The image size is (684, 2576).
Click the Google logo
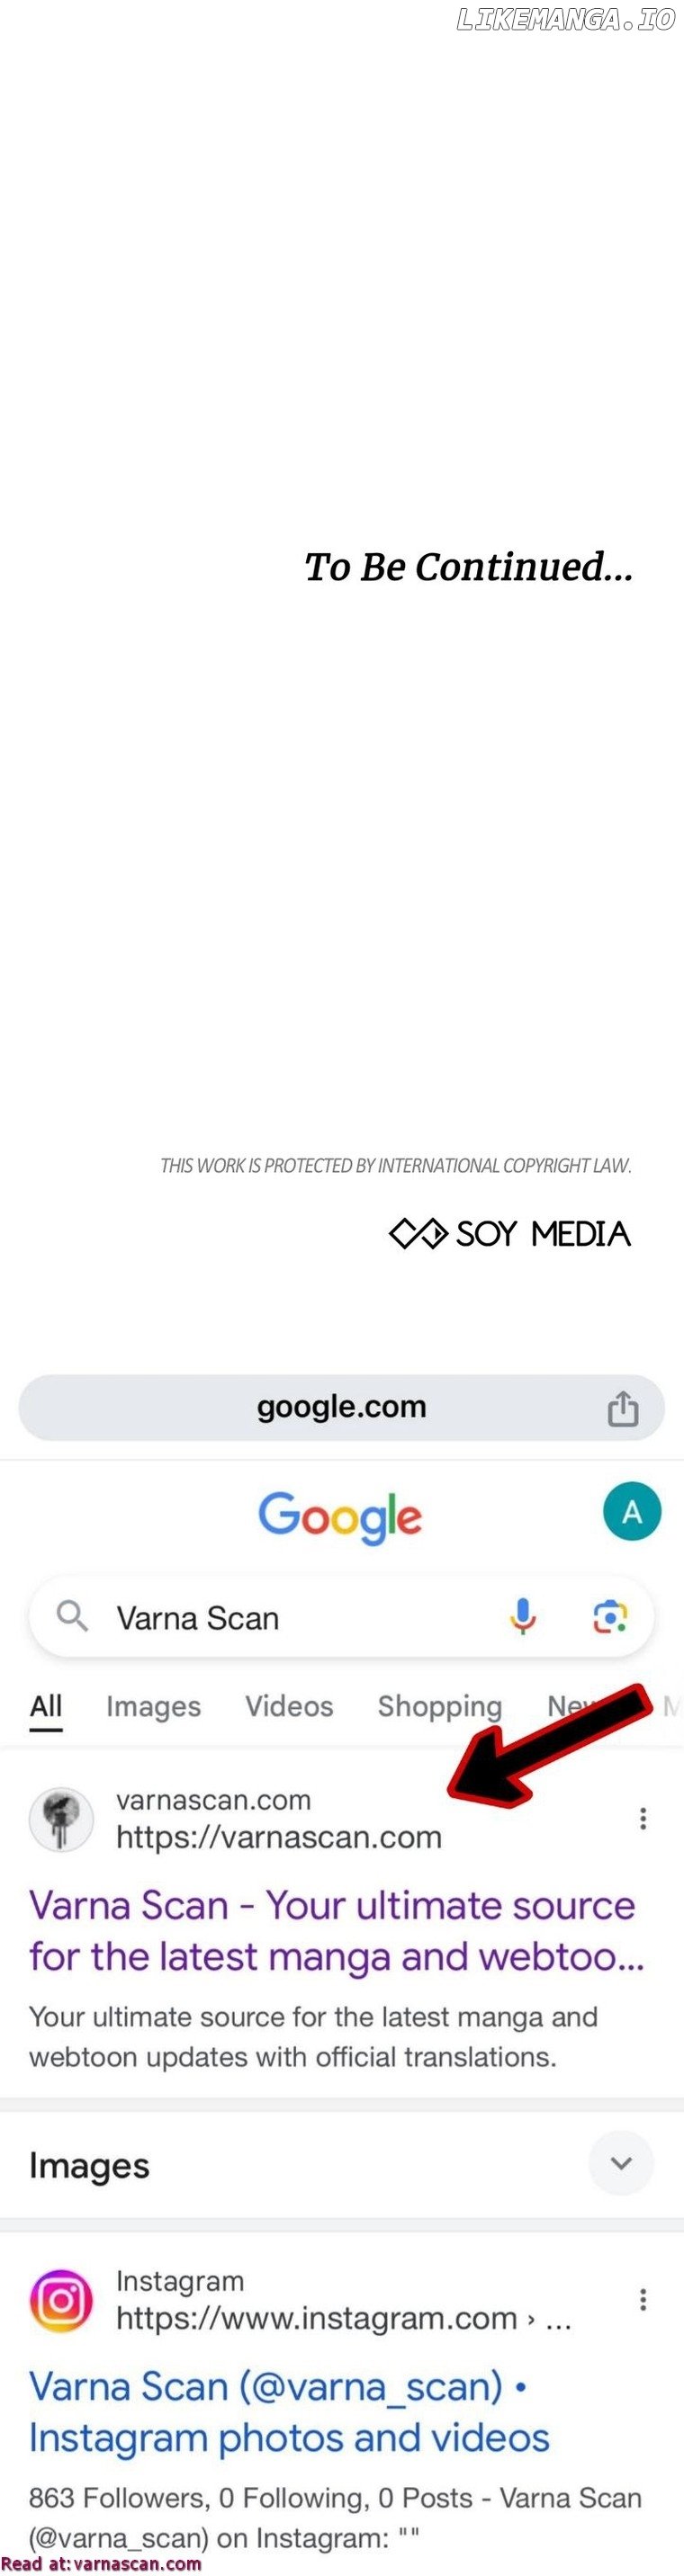click(x=340, y=1517)
